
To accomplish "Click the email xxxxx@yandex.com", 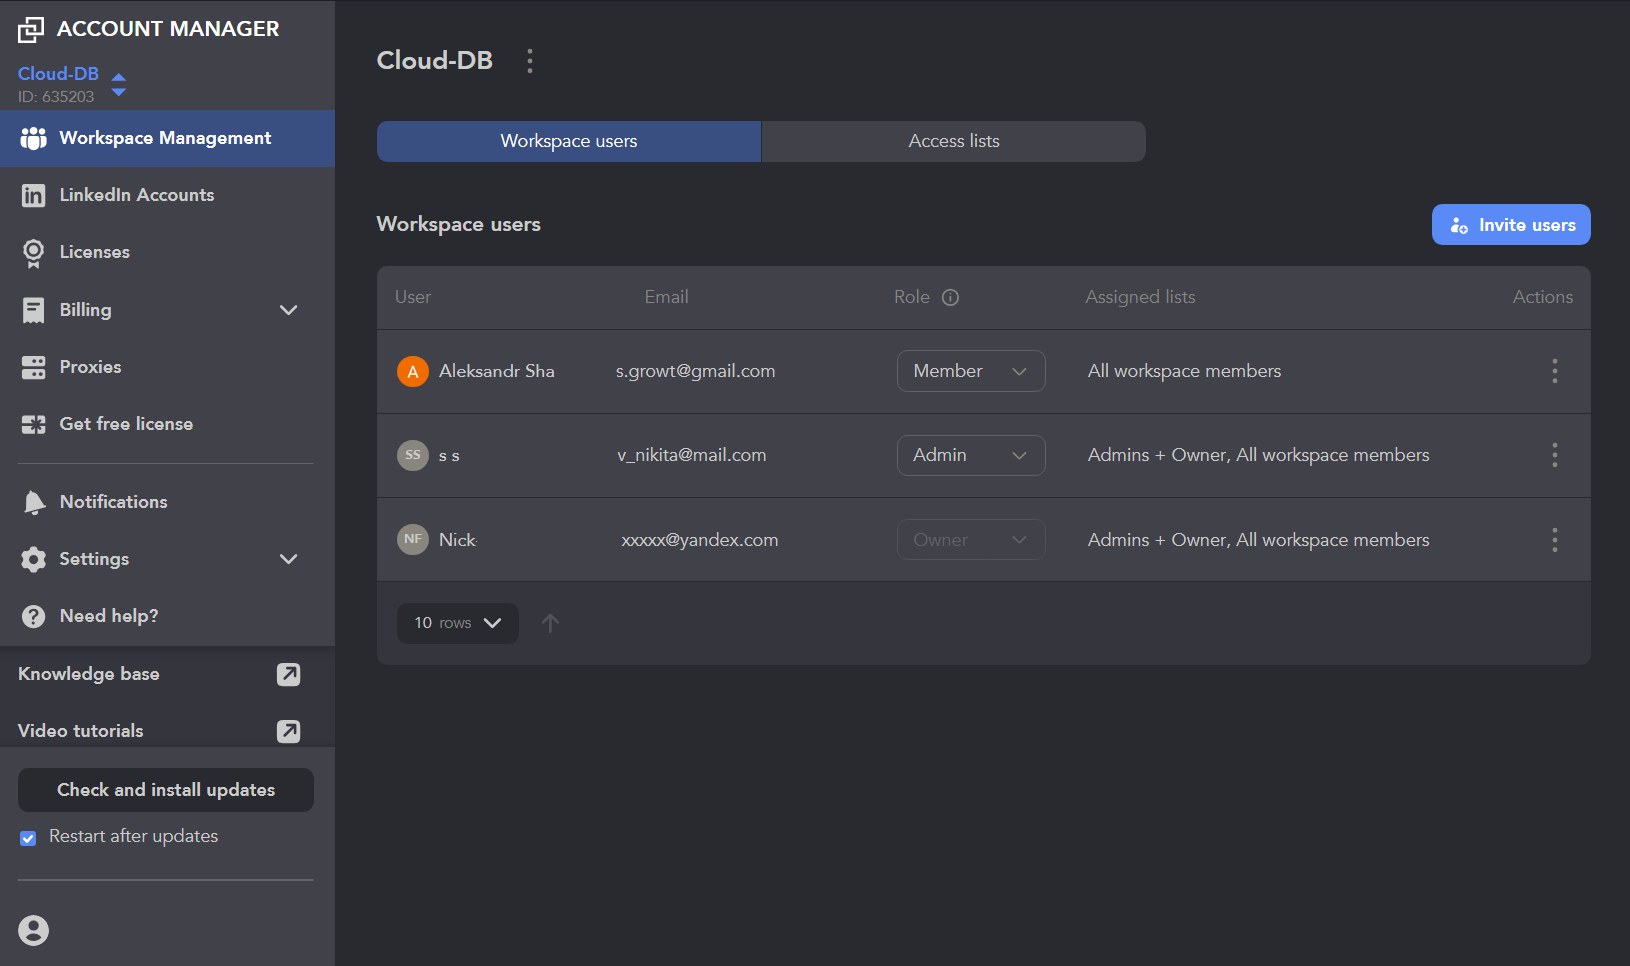I will (700, 540).
